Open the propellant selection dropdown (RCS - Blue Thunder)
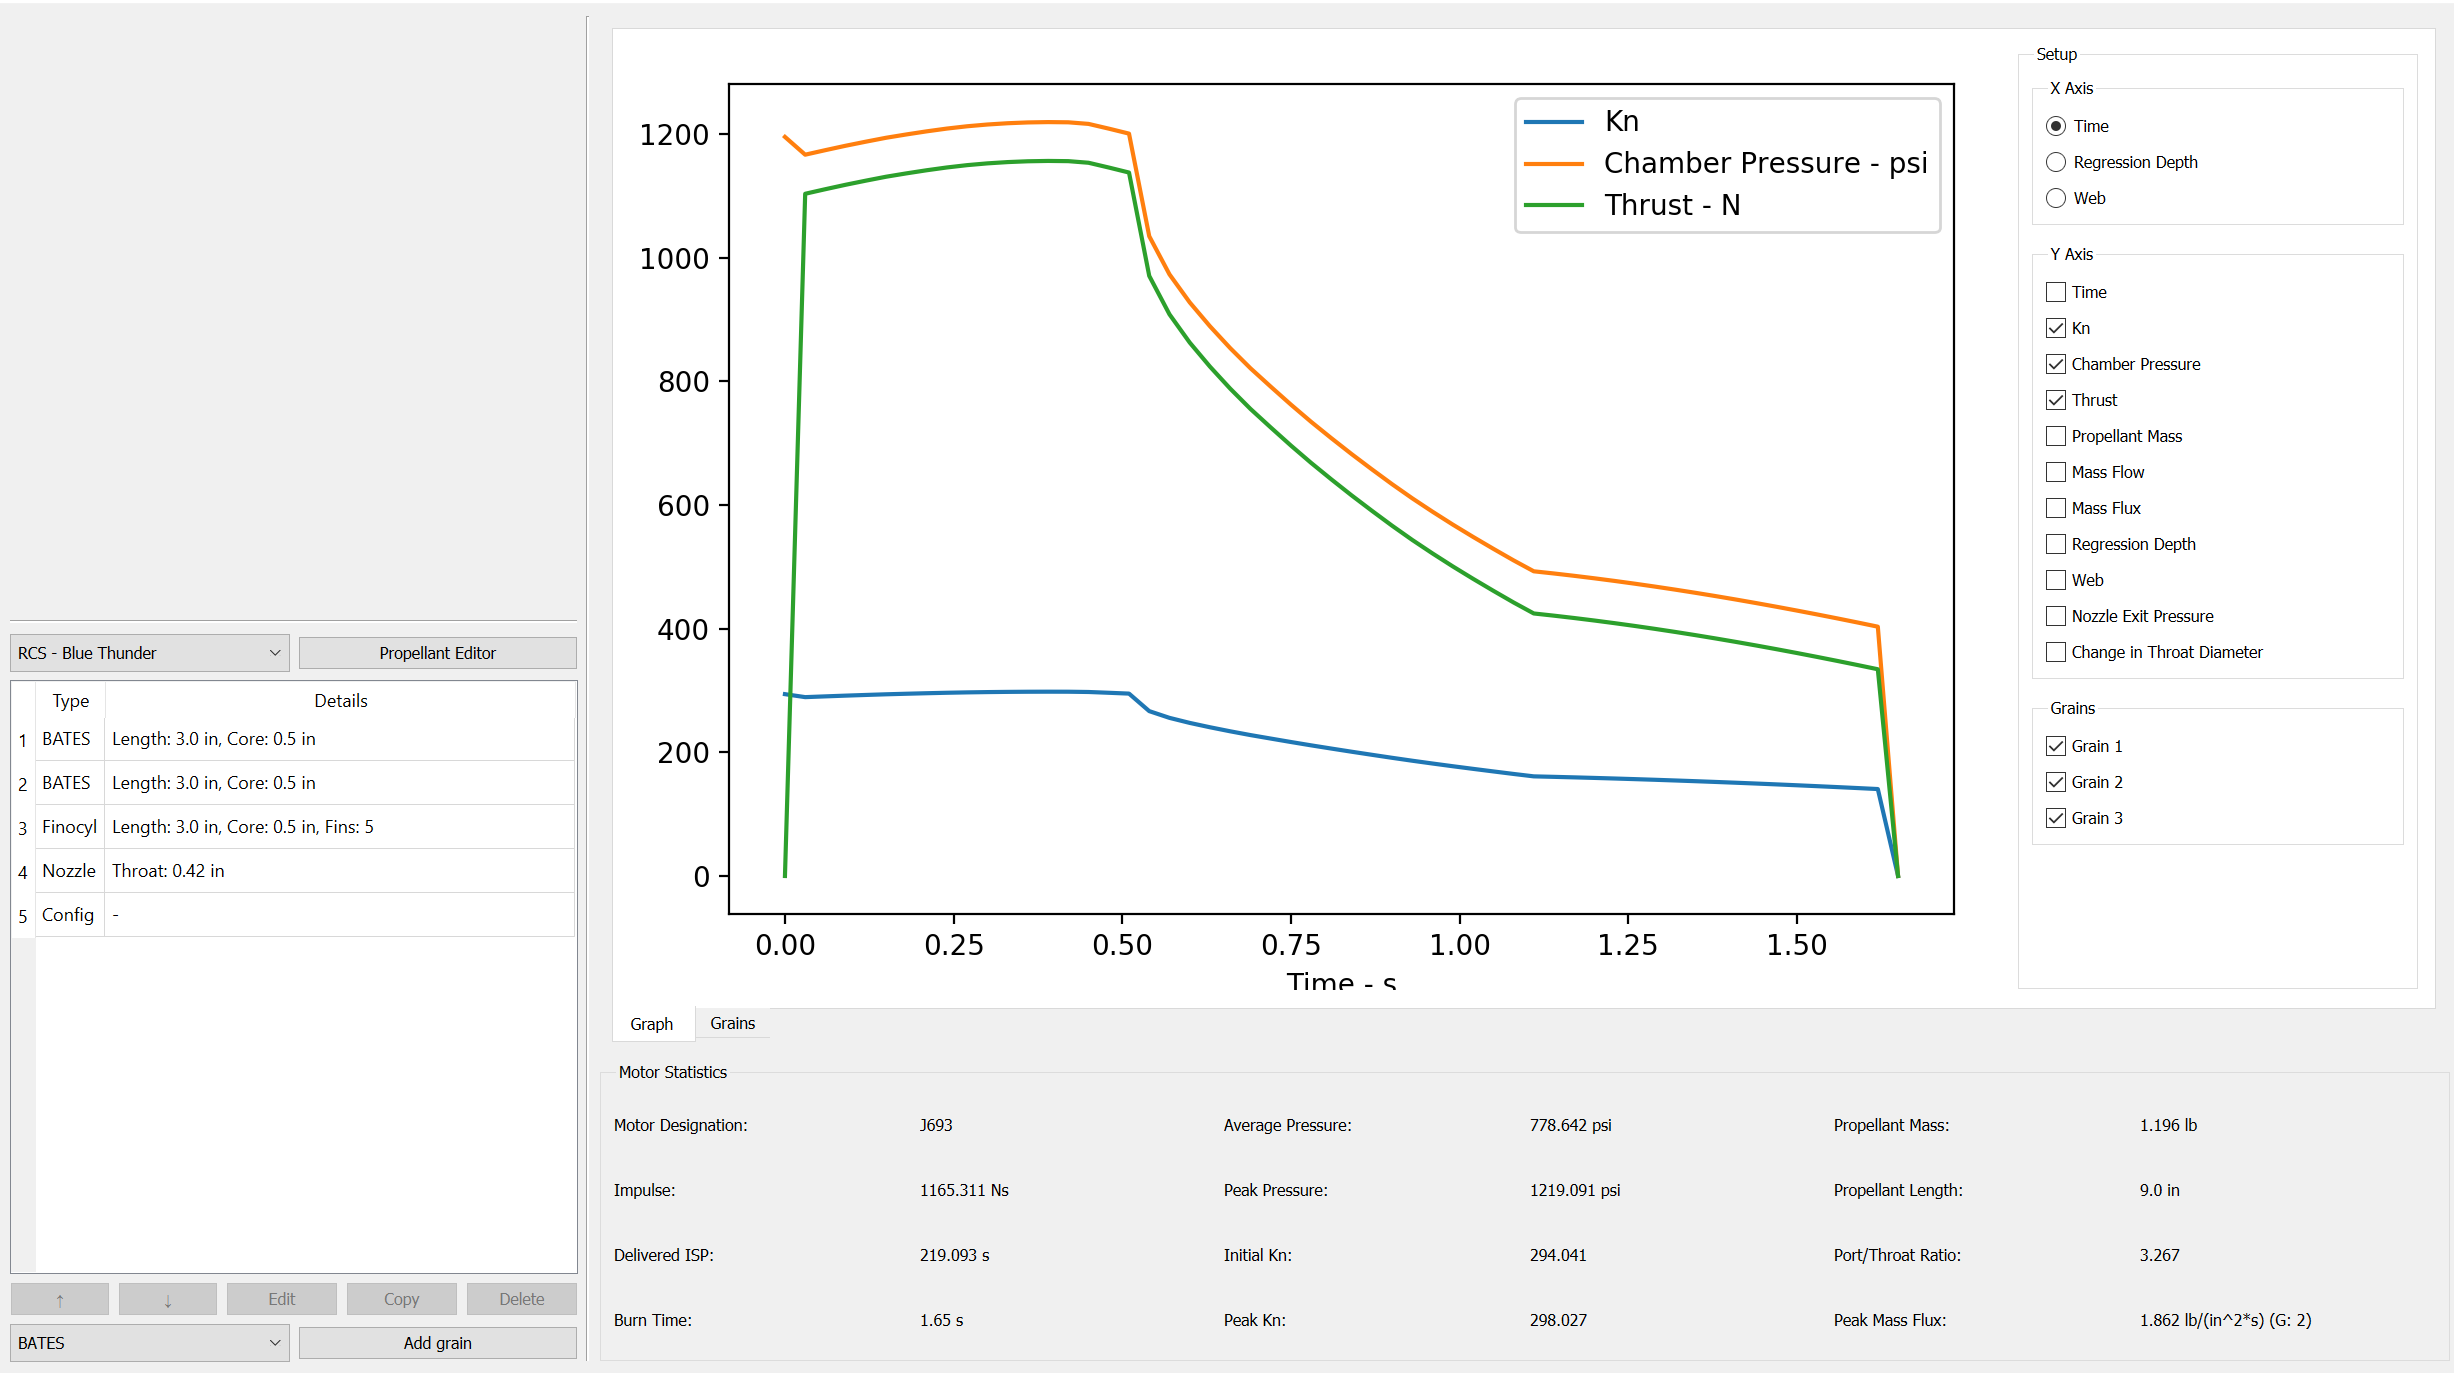 149,653
